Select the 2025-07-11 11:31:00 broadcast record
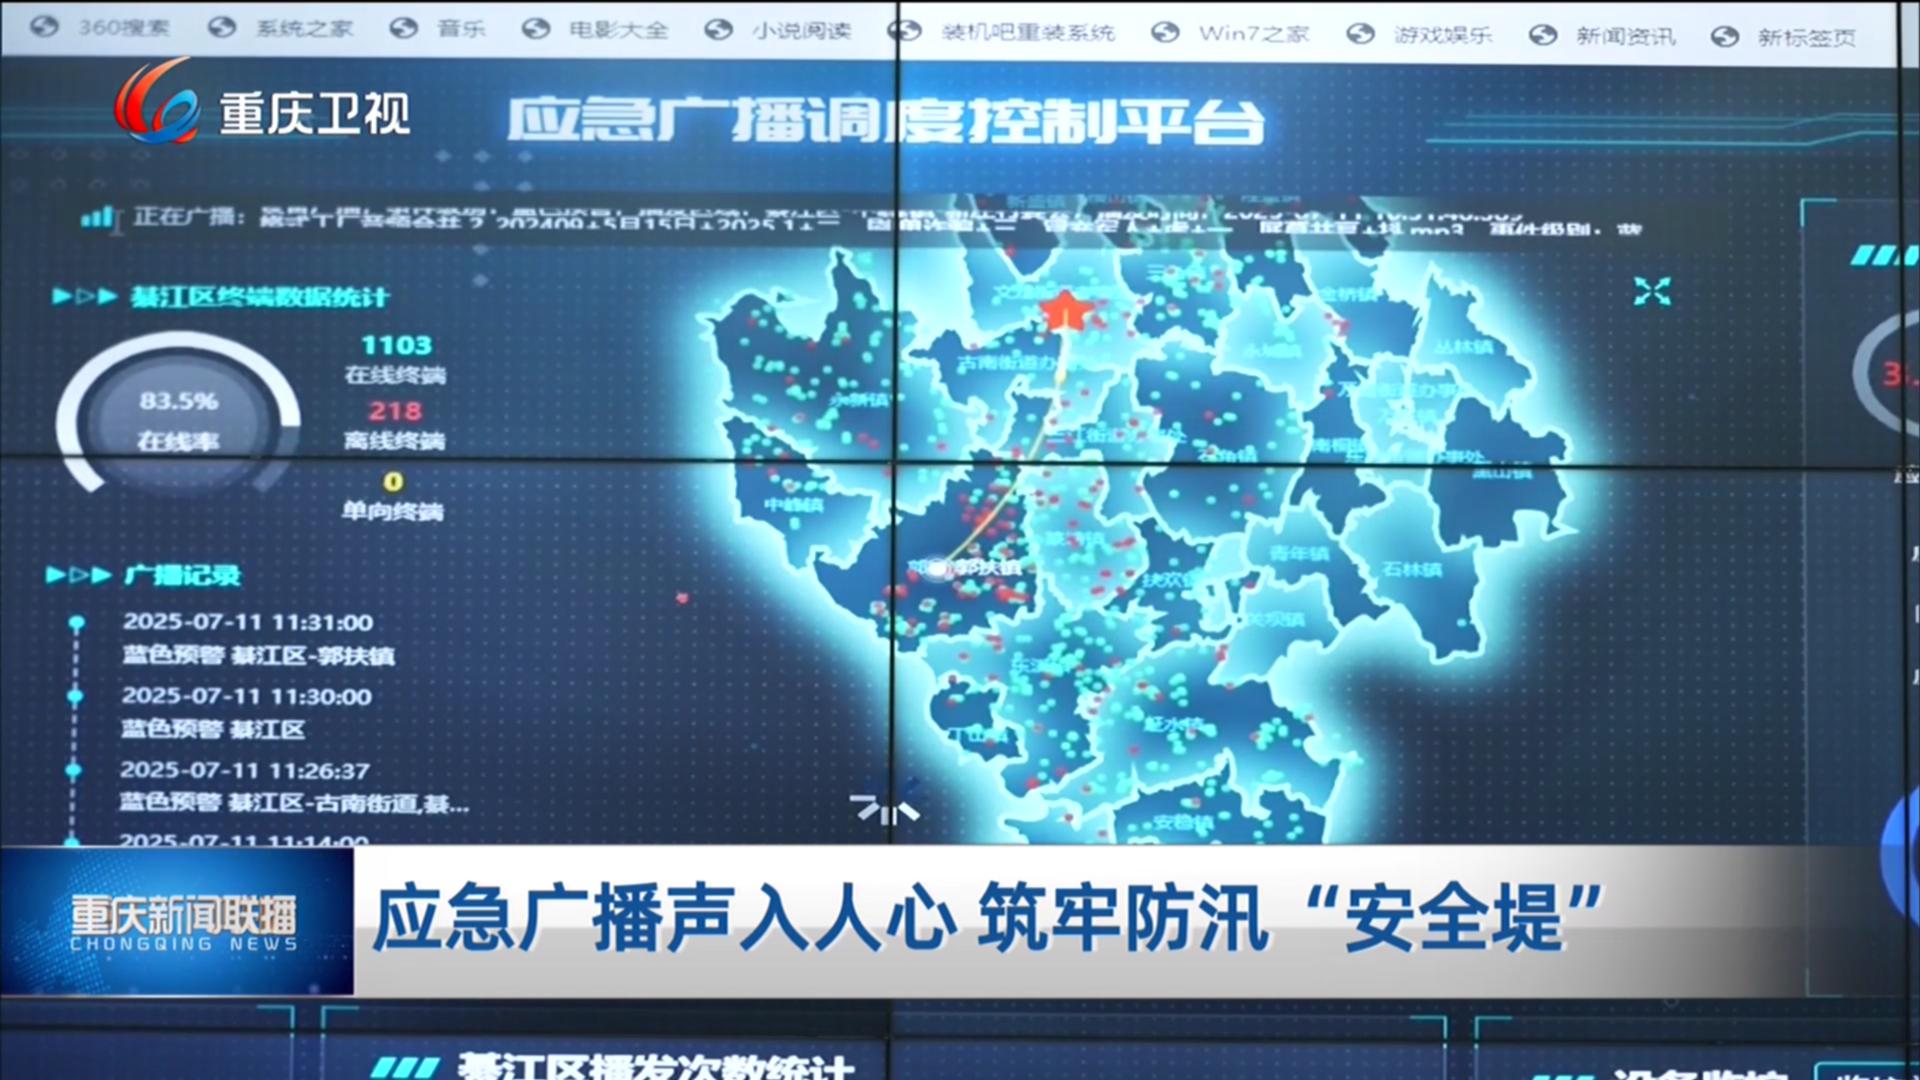1920x1080 pixels. click(x=248, y=622)
